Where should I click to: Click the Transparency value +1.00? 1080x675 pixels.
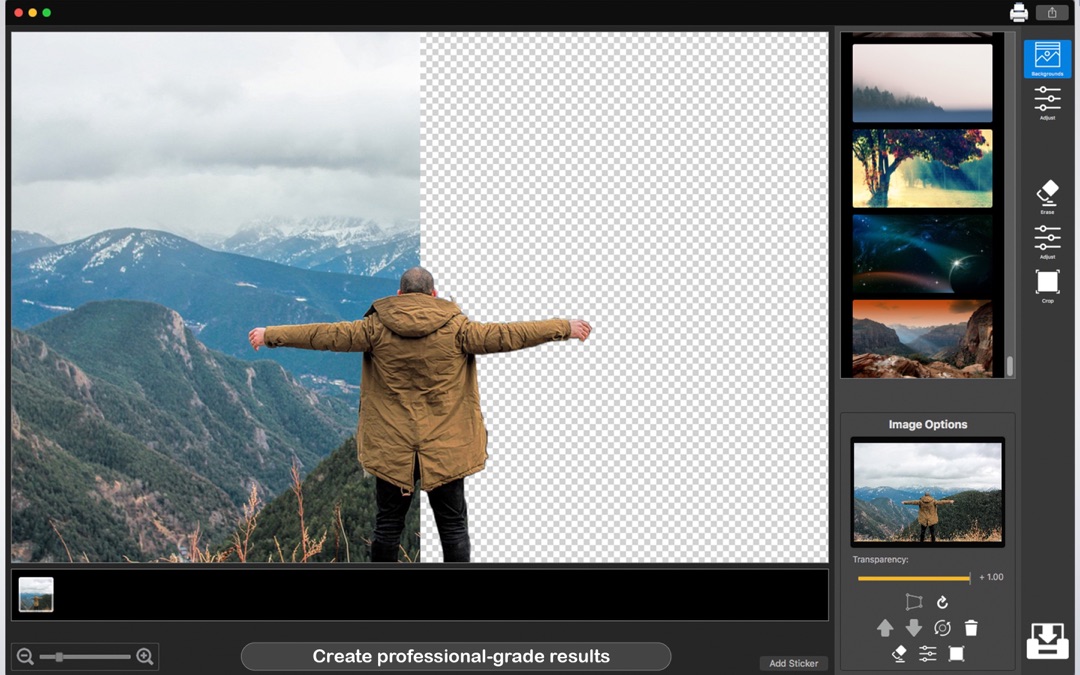tap(991, 577)
